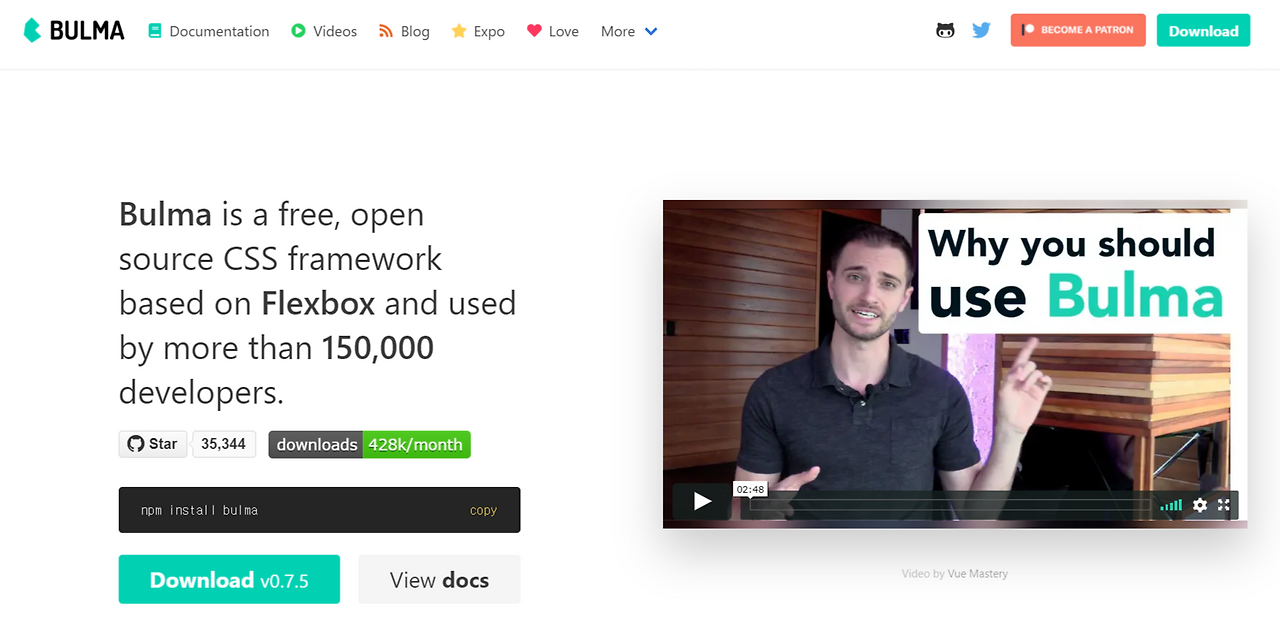Click the green book Documentation icon
This screenshot has width=1280, height=628.
click(x=155, y=31)
